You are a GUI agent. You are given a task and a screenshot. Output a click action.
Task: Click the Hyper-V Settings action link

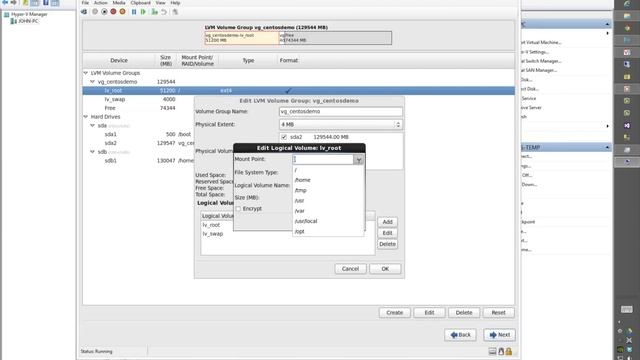pos(536,52)
